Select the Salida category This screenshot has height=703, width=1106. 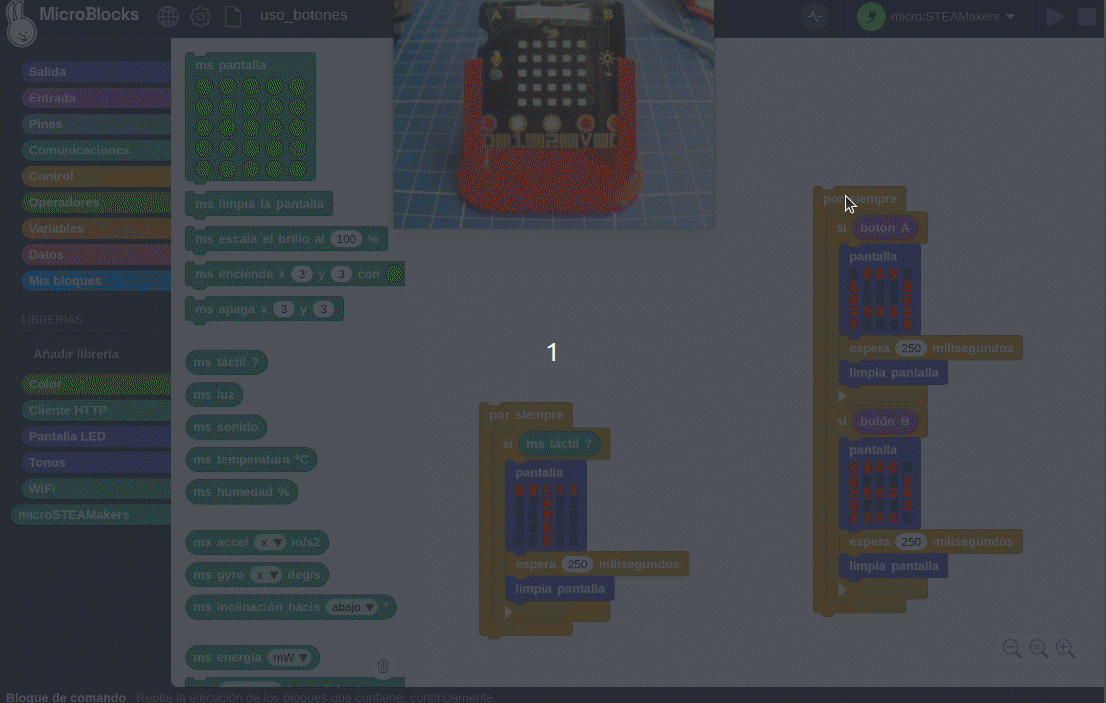pos(96,72)
